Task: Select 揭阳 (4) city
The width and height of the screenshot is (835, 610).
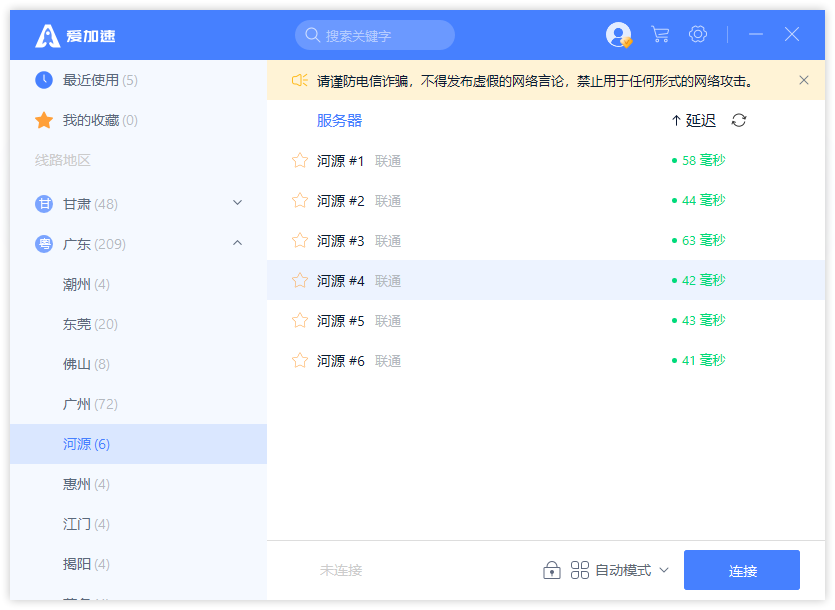Action: point(138,564)
